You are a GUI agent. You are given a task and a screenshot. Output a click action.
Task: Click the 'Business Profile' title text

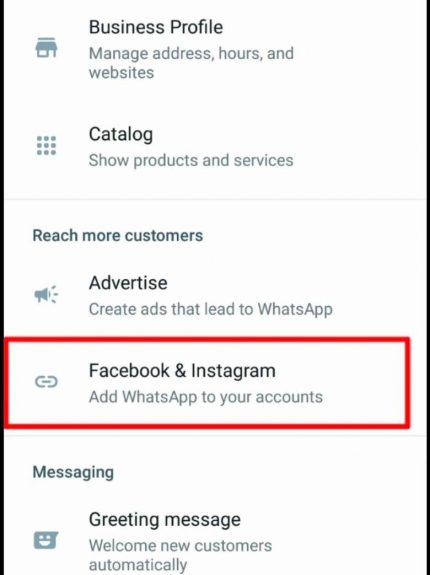156,27
